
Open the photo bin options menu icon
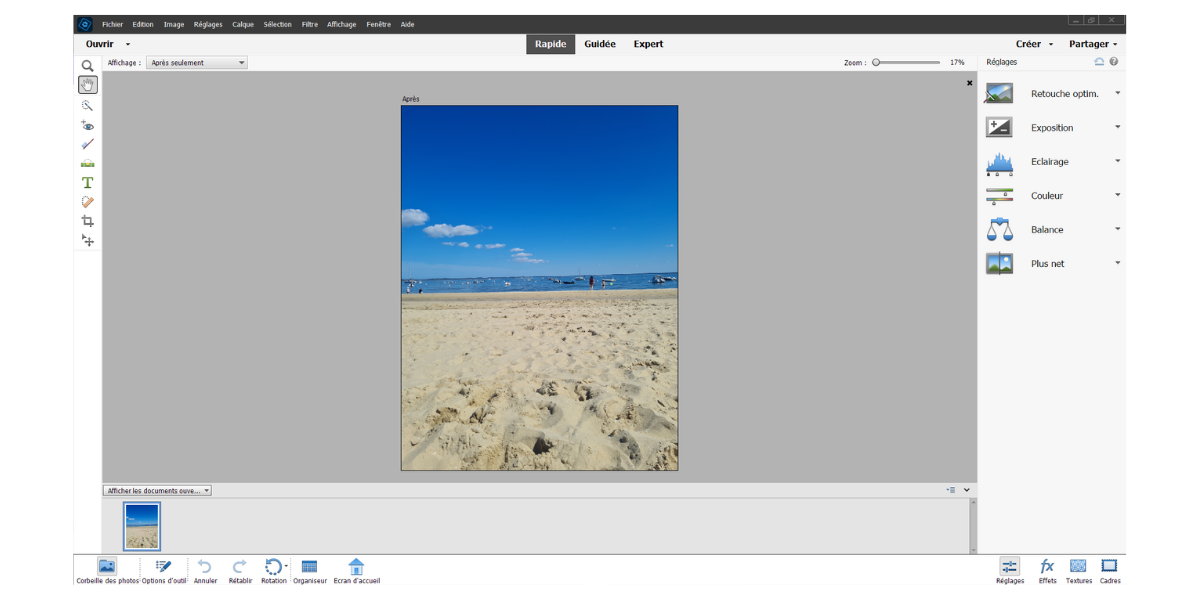pos(950,490)
